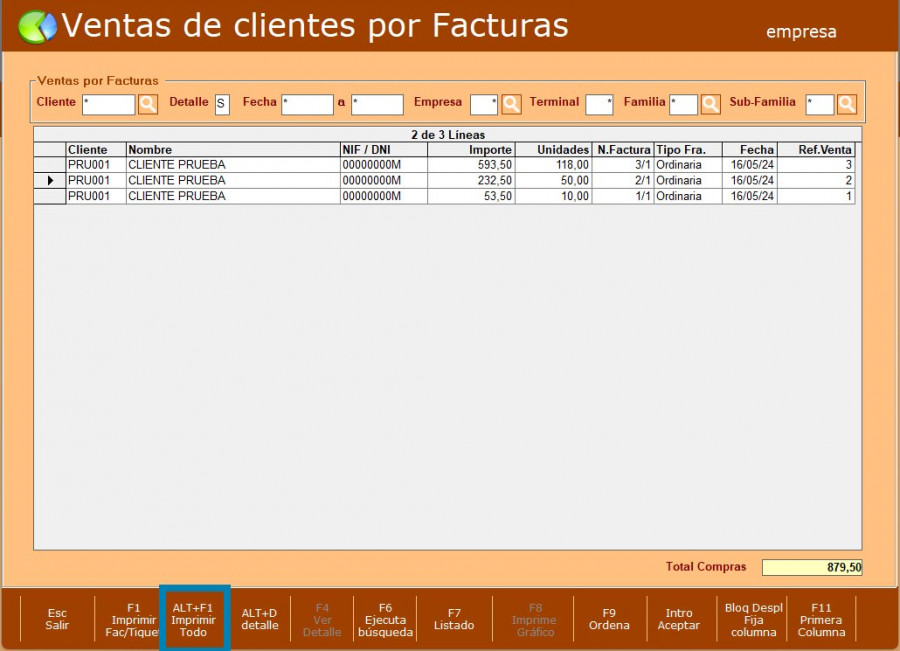Click the Importe column header
Screen dimensions: 900x651
coord(471,150)
